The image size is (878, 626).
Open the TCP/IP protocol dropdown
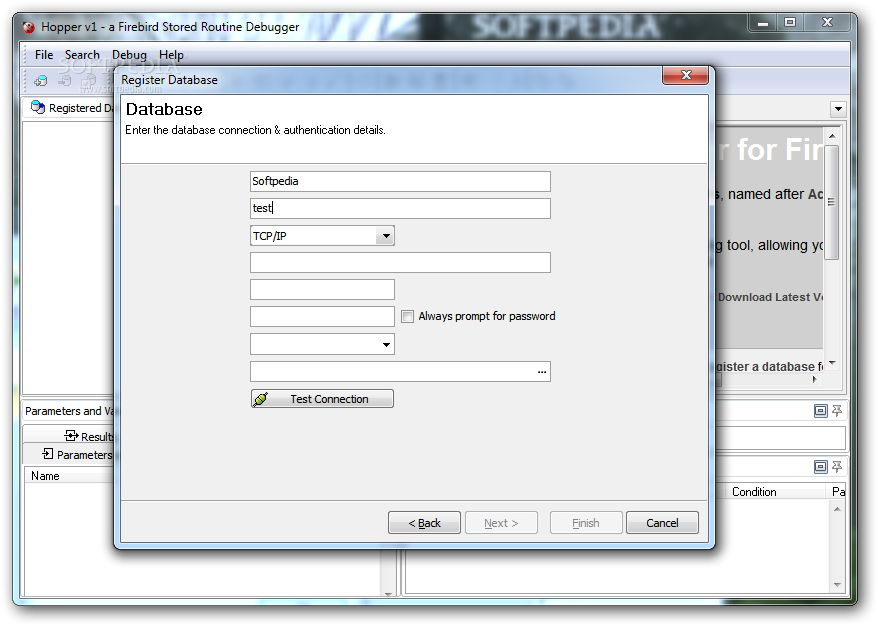click(x=386, y=236)
